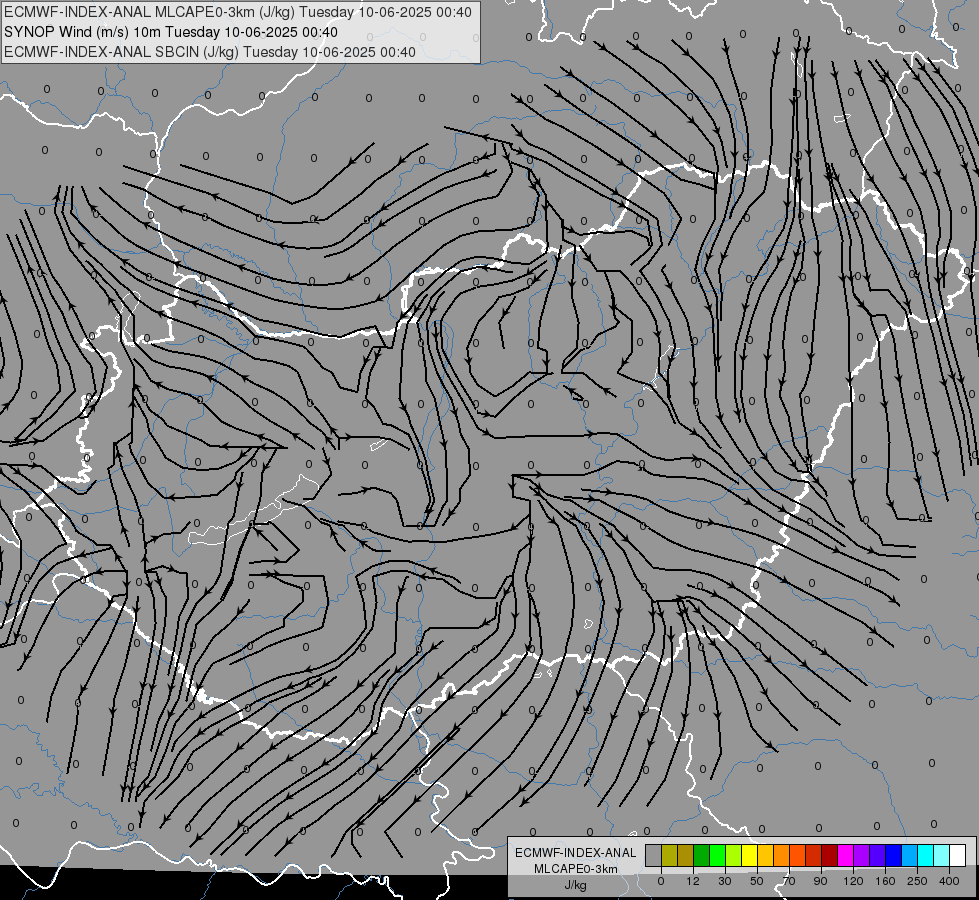Click legend scale value 160
This screenshot has height=900, width=979.
(885, 881)
